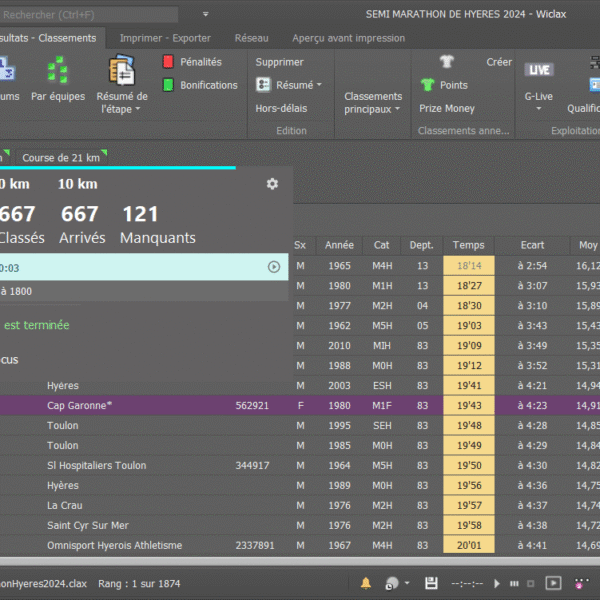Screen dimensions: 600x600
Task: Click the Sl Hospitaliers Toulon club cell
Action: (x=96, y=465)
